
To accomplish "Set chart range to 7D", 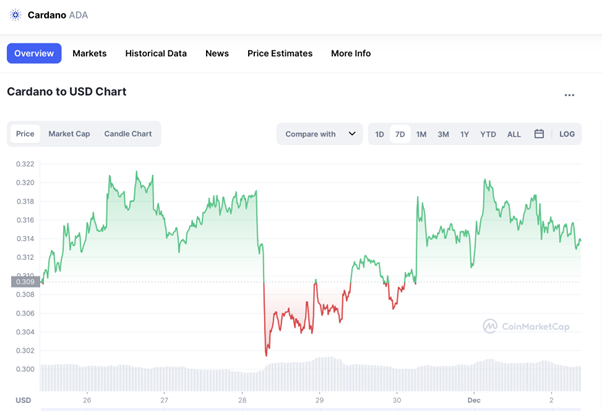I will click(x=400, y=134).
